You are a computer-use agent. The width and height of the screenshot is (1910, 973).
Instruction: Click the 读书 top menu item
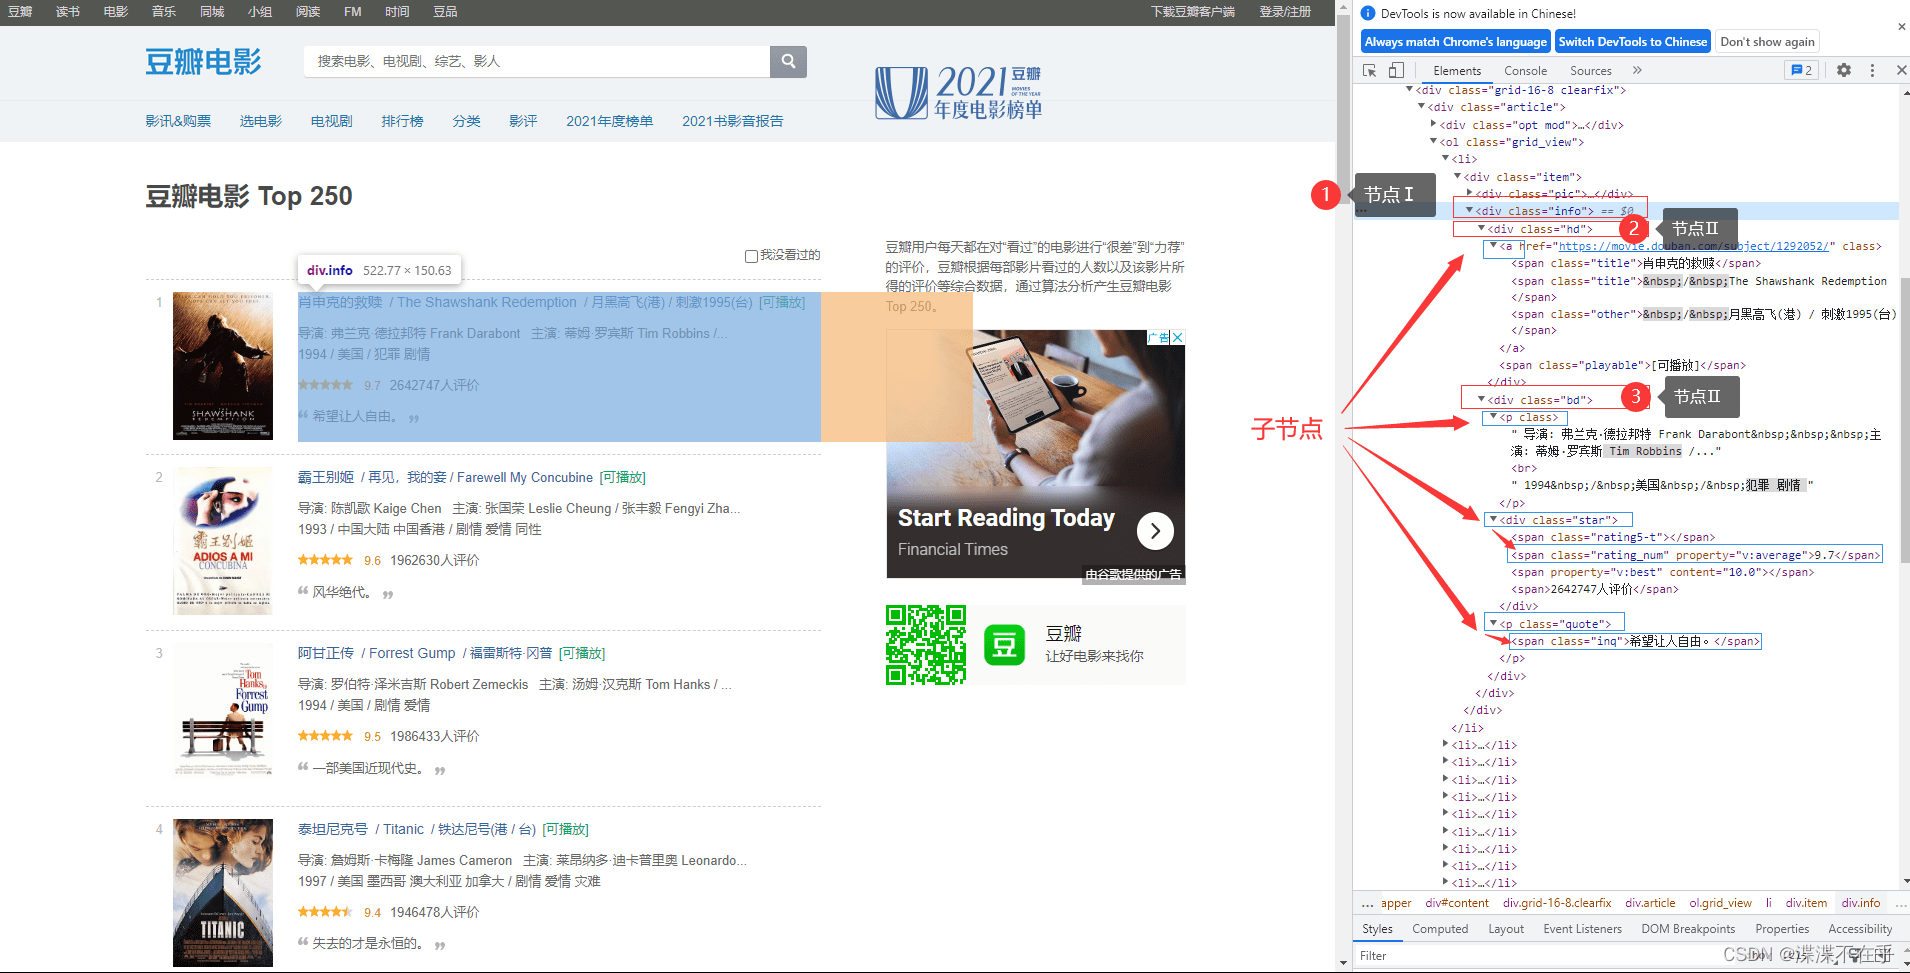[x=68, y=12]
